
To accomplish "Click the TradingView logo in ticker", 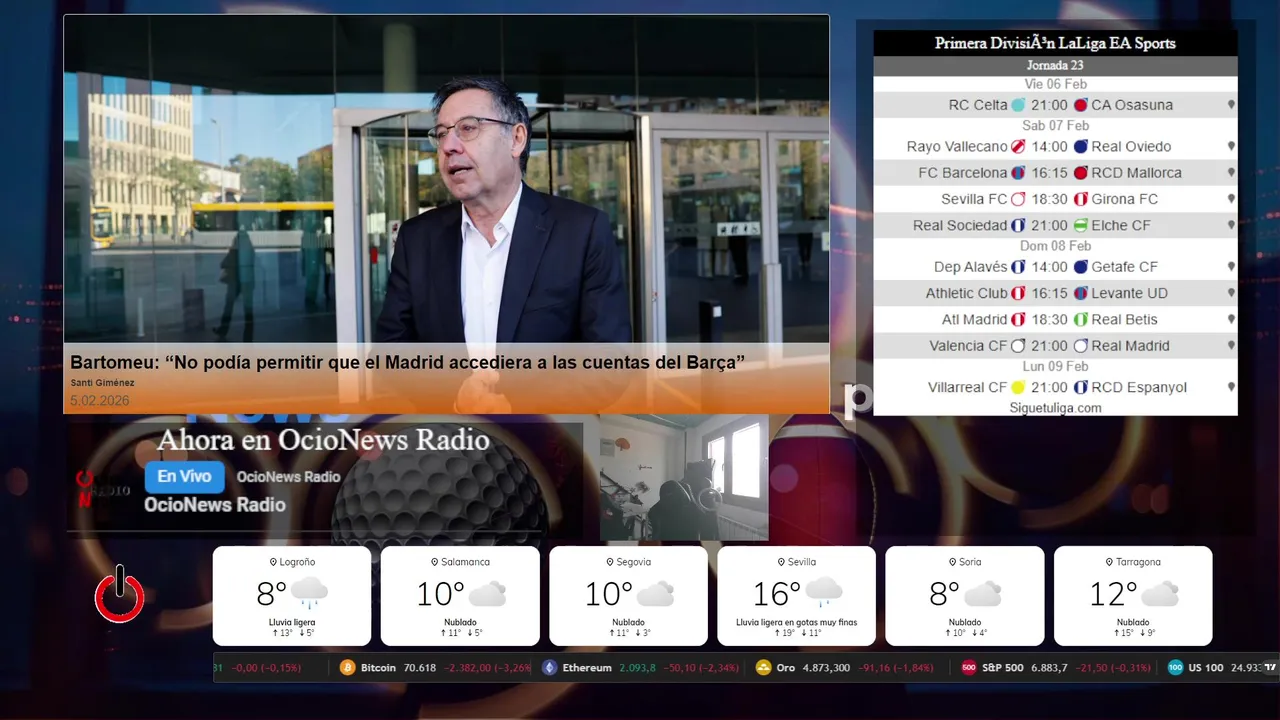I will (1270, 667).
